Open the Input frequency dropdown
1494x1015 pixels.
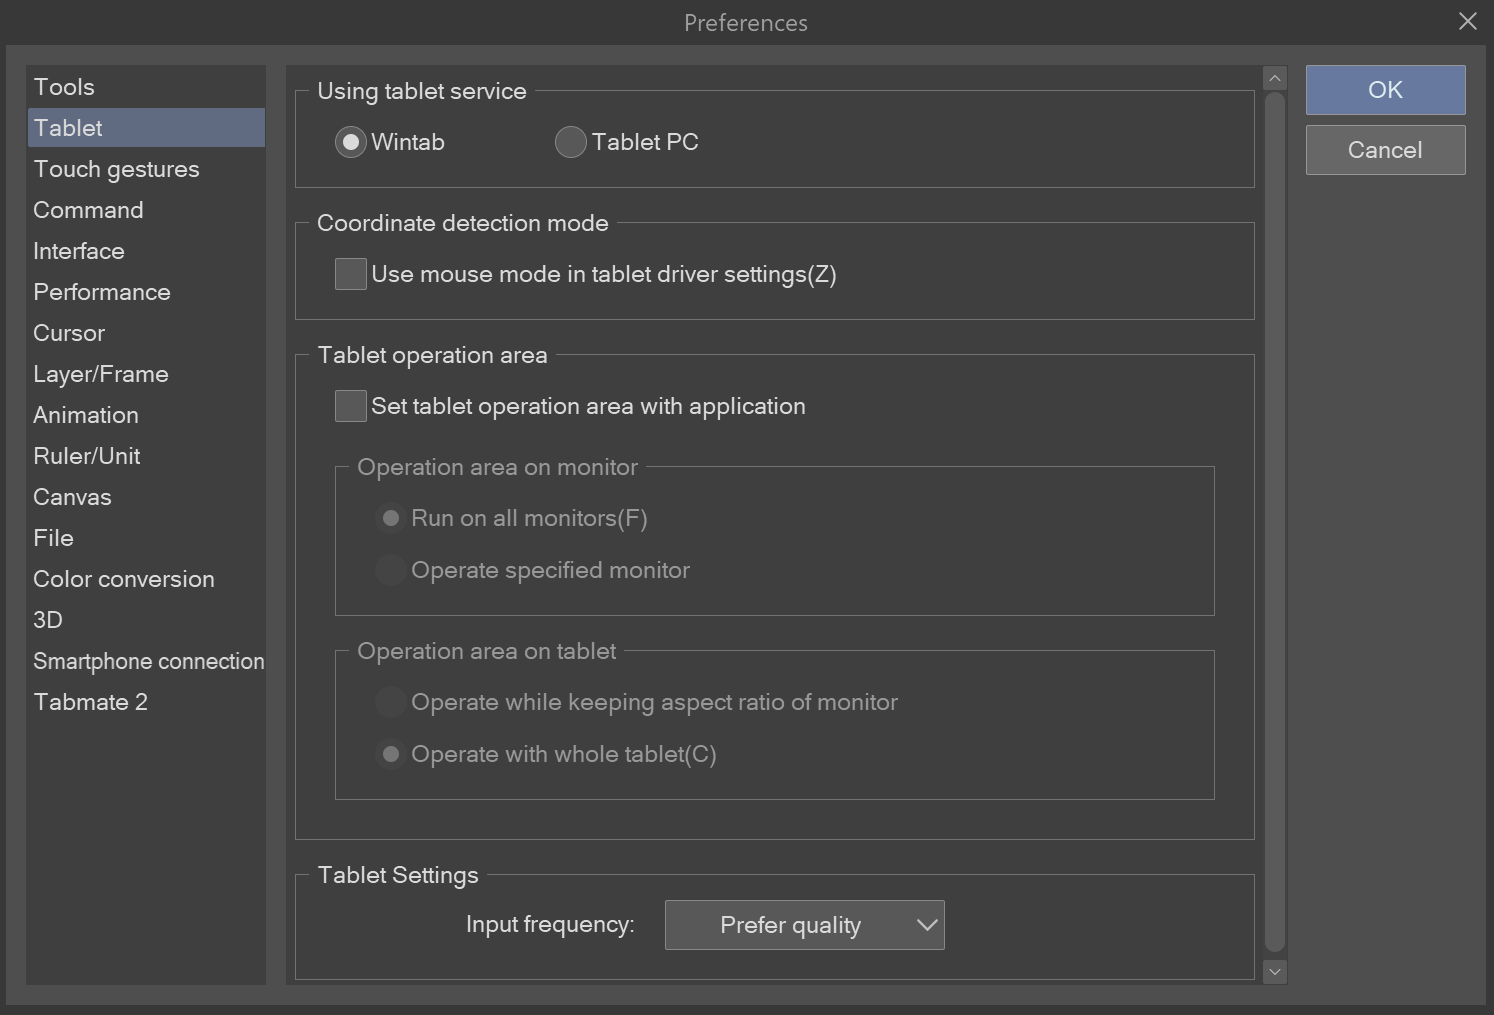tap(805, 925)
